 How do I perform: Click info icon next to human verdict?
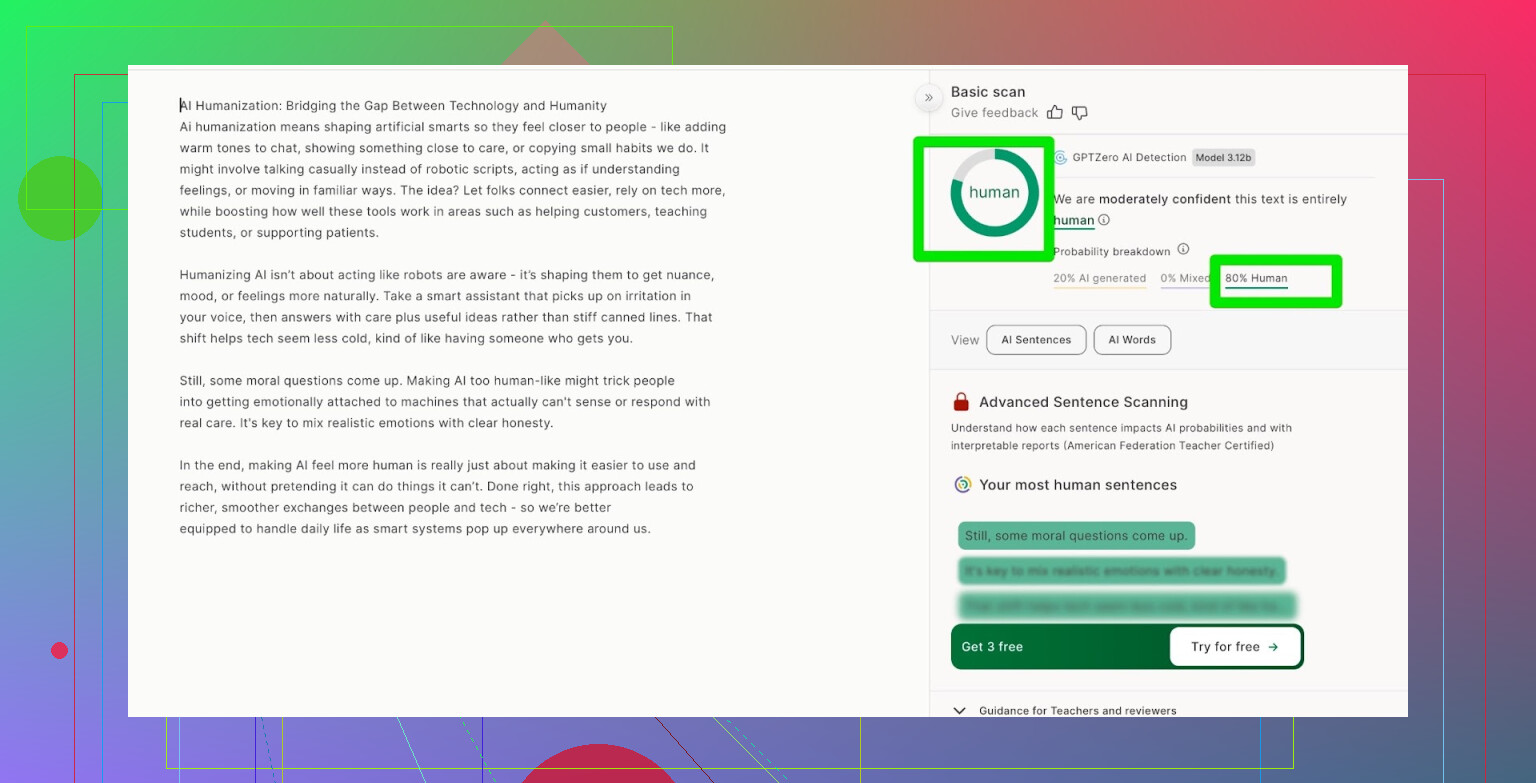coord(1104,220)
